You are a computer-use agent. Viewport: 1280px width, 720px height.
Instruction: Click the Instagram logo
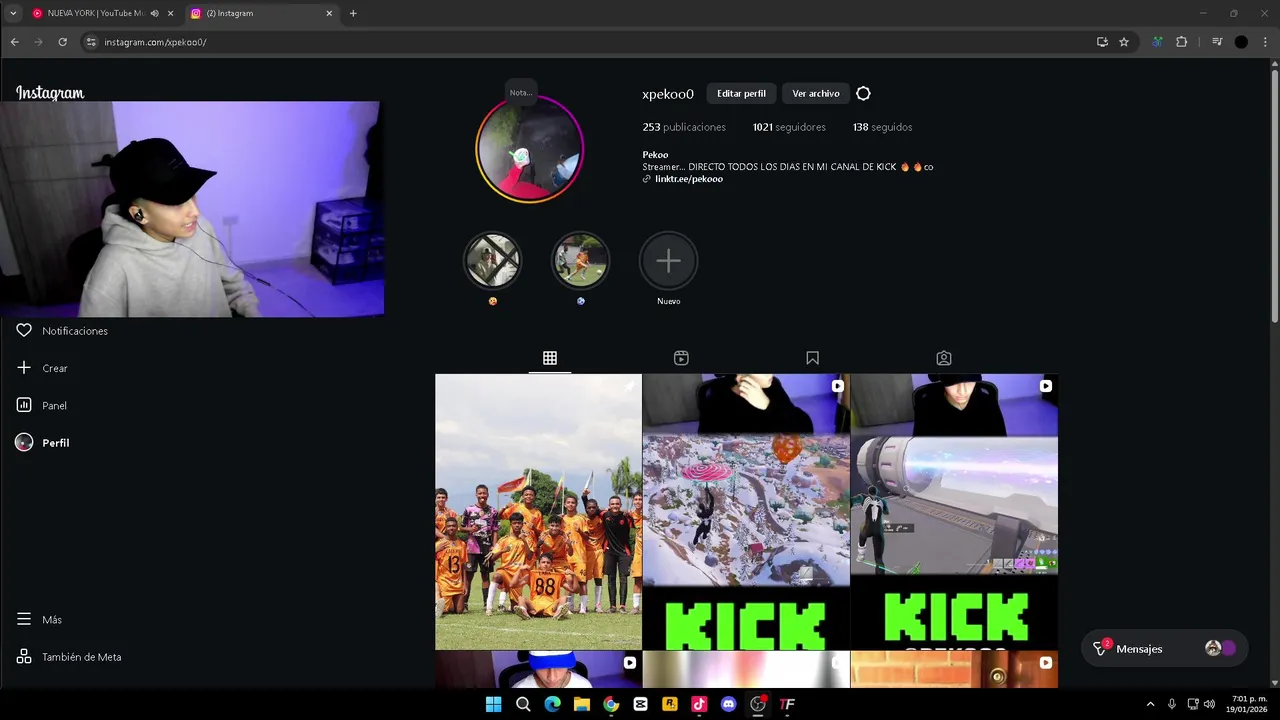click(x=50, y=93)
